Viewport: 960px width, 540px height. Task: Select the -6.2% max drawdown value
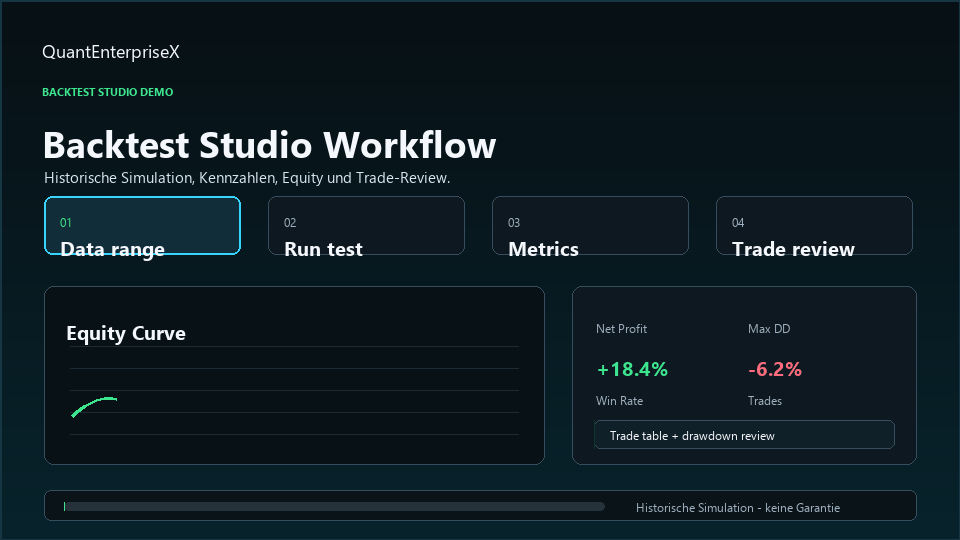[774, 369]
